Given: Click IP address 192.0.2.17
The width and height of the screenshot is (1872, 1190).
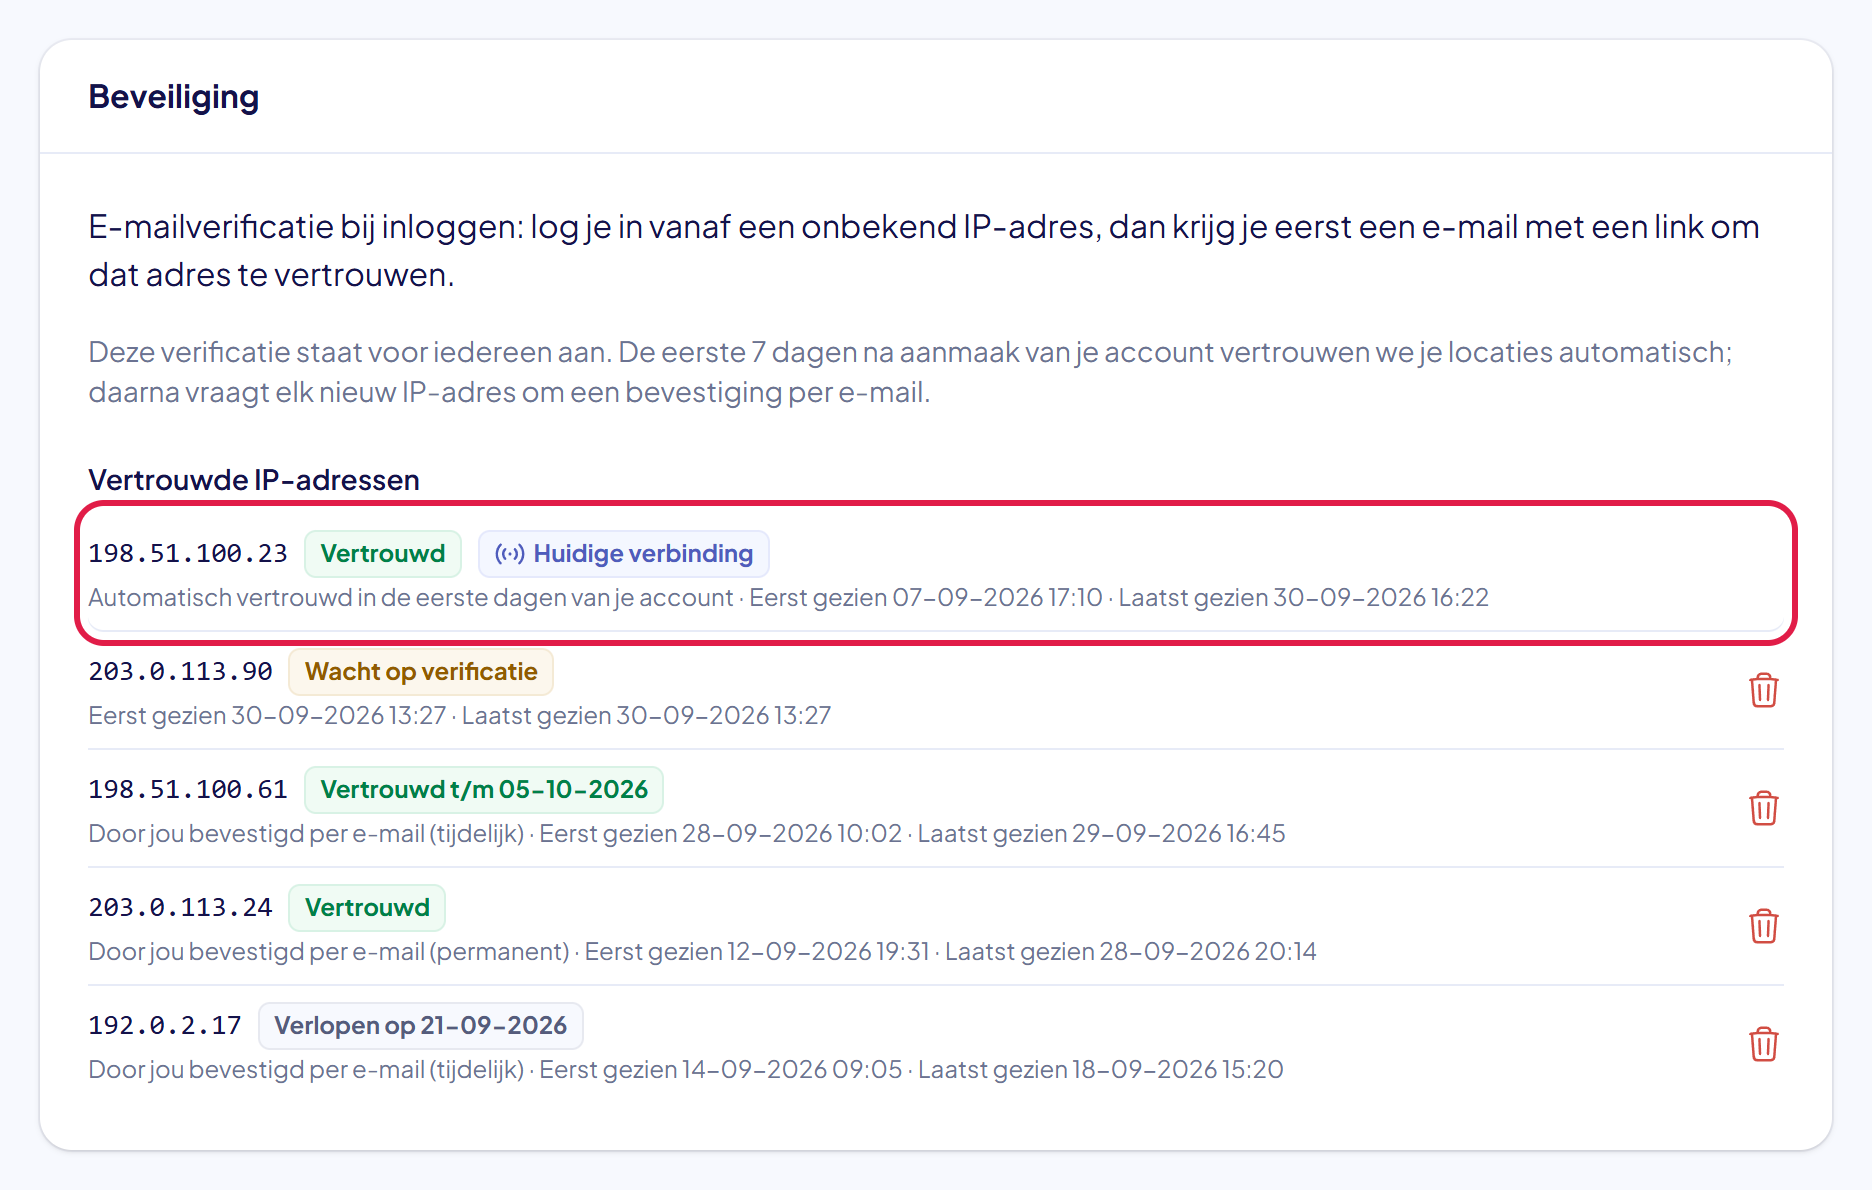Looking at the screenshot, I should tap(165, 1026).
